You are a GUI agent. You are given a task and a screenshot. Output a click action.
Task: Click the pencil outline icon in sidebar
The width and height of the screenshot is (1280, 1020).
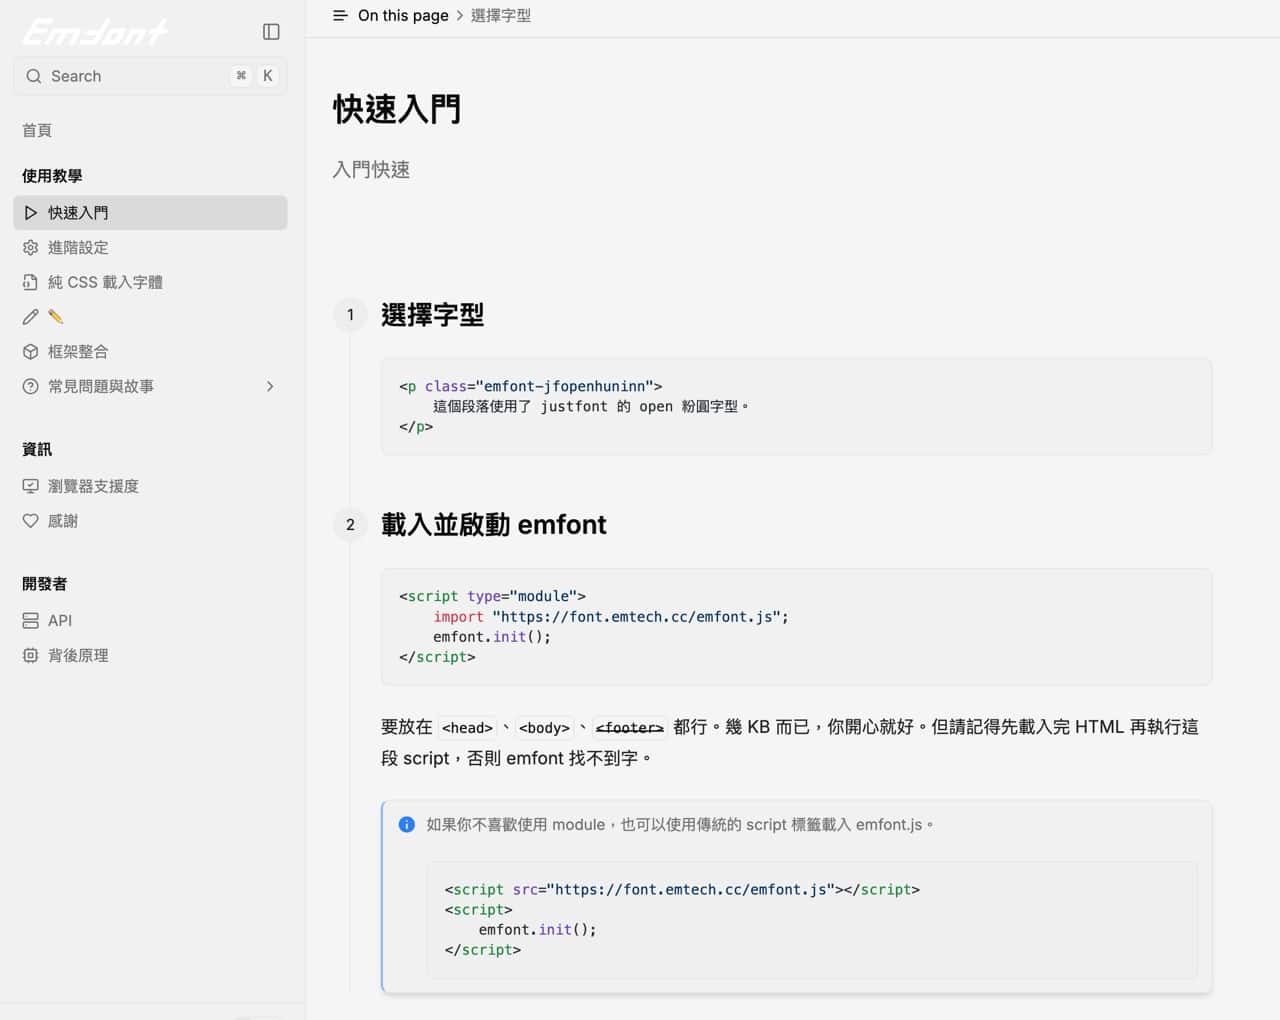pyautogui.click(x=31, y=317)
